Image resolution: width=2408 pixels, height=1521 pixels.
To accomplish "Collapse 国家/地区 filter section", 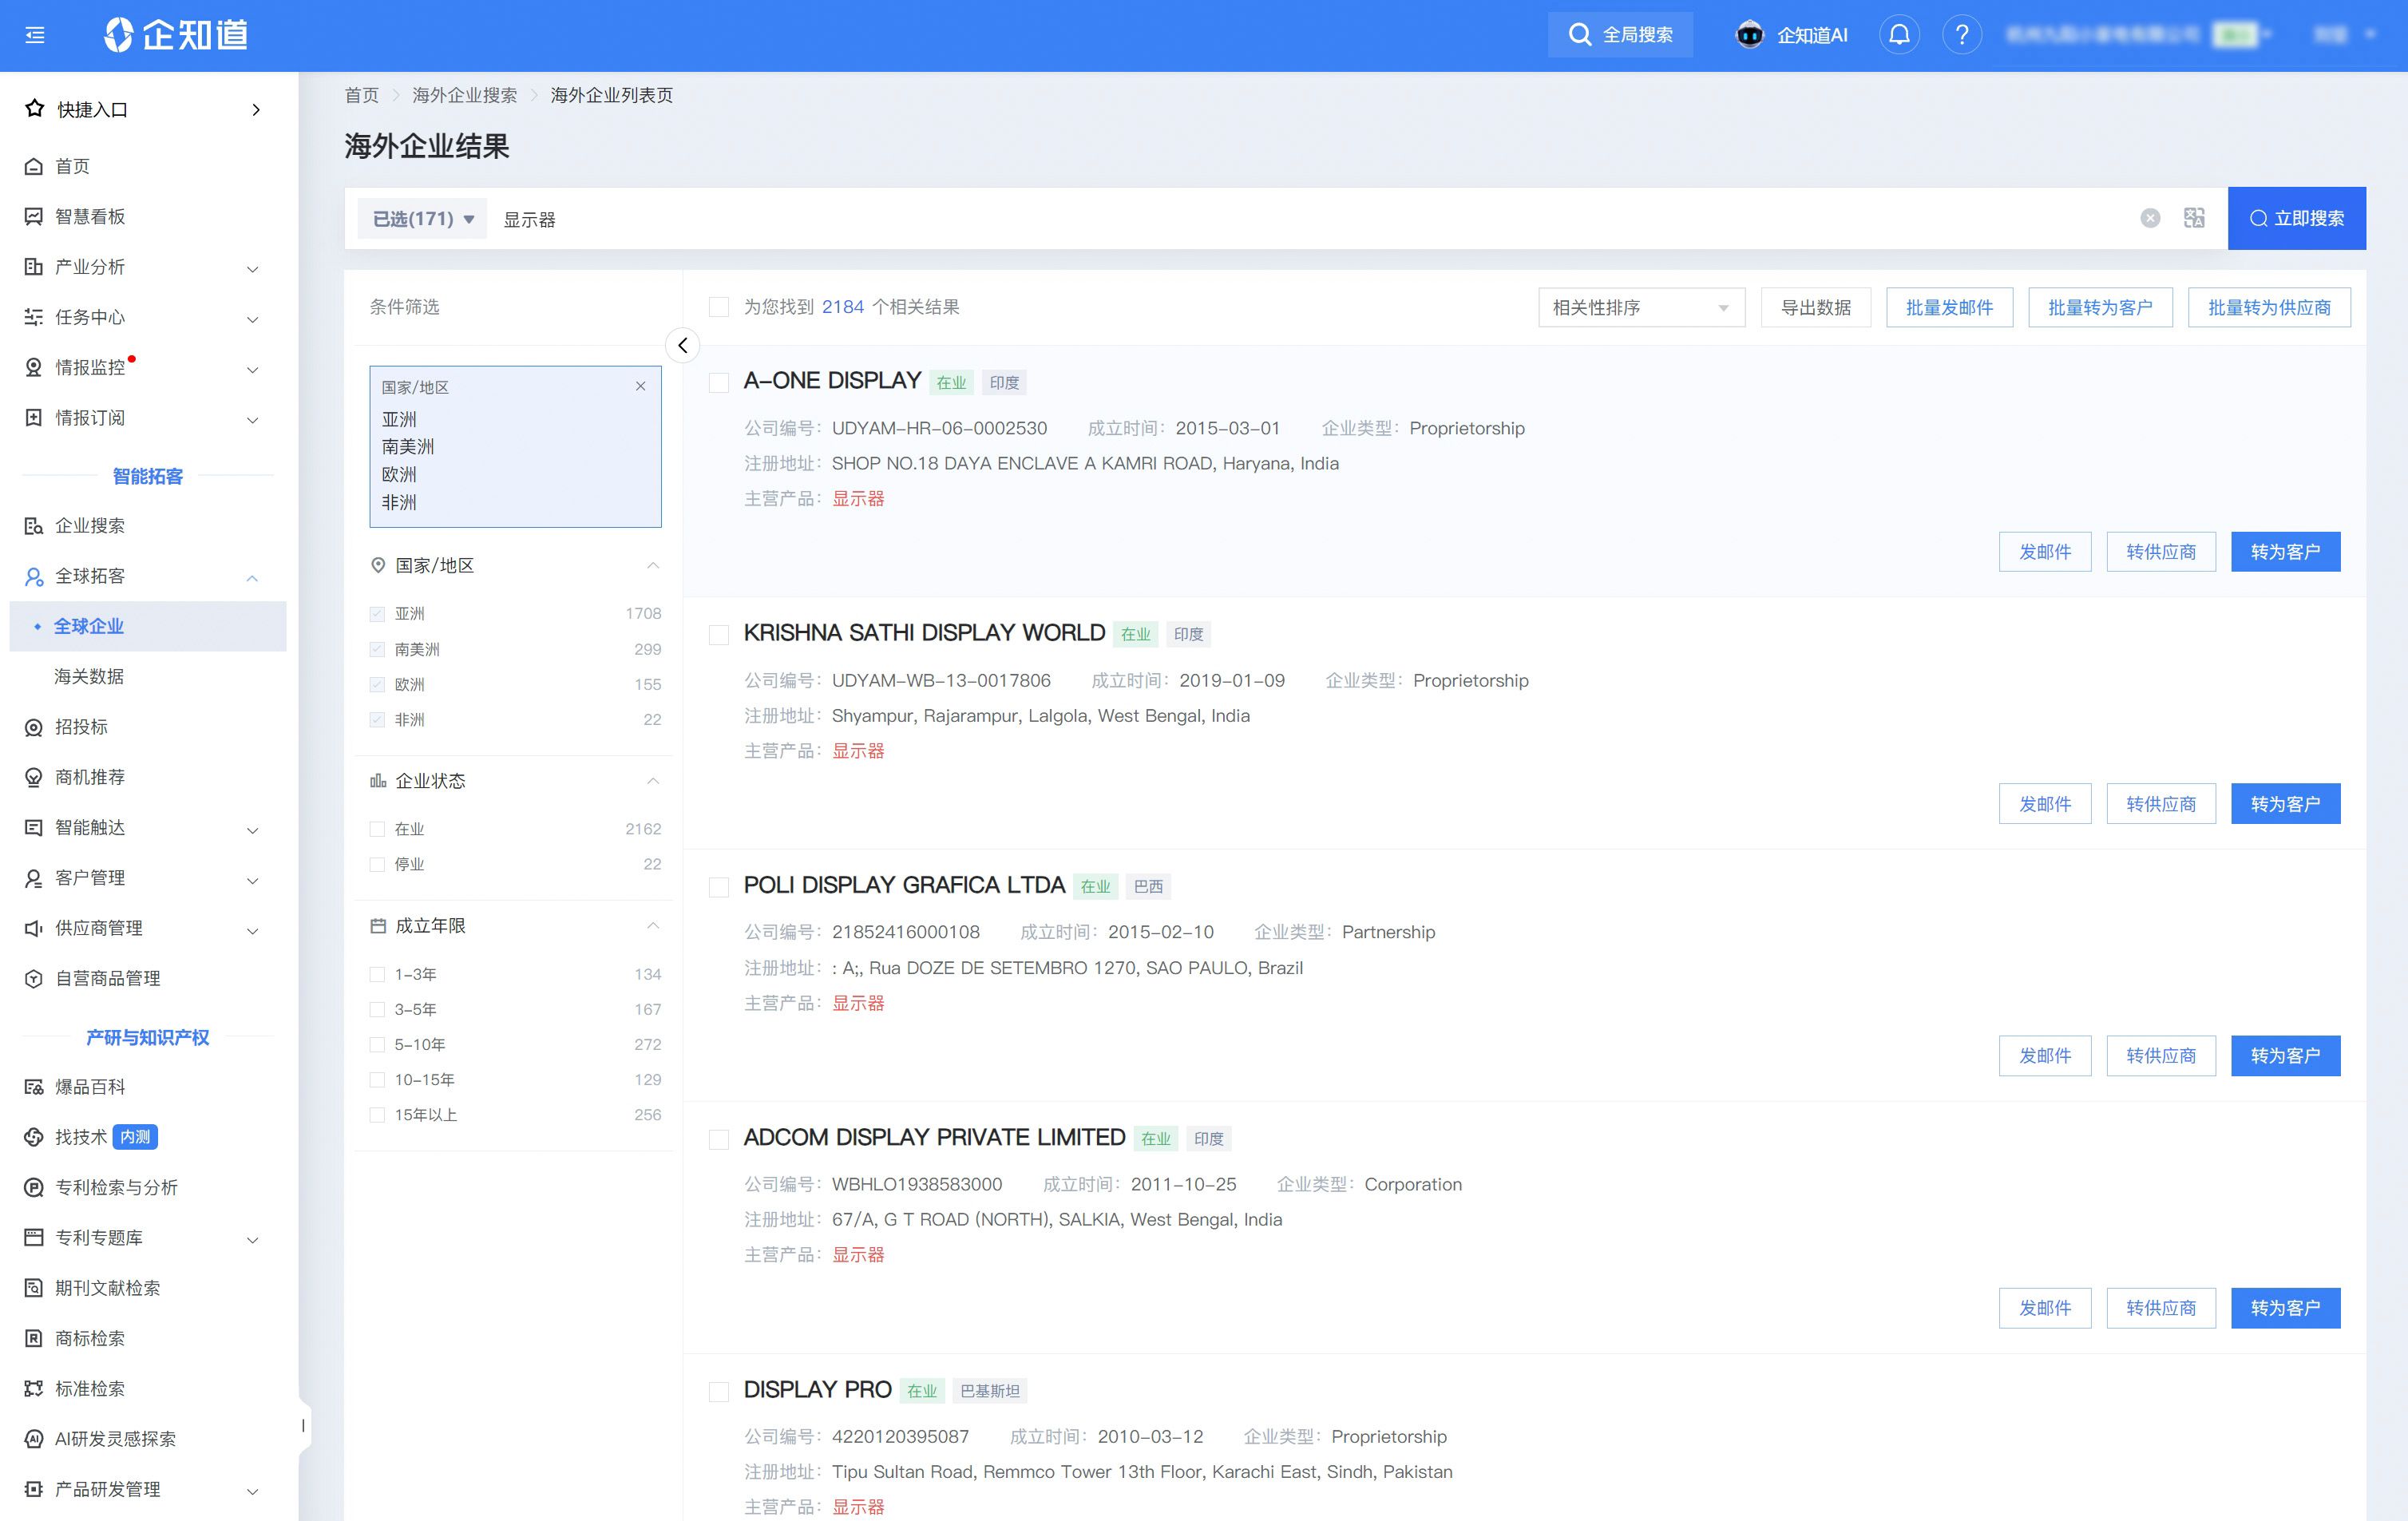I will pos(653,565).
